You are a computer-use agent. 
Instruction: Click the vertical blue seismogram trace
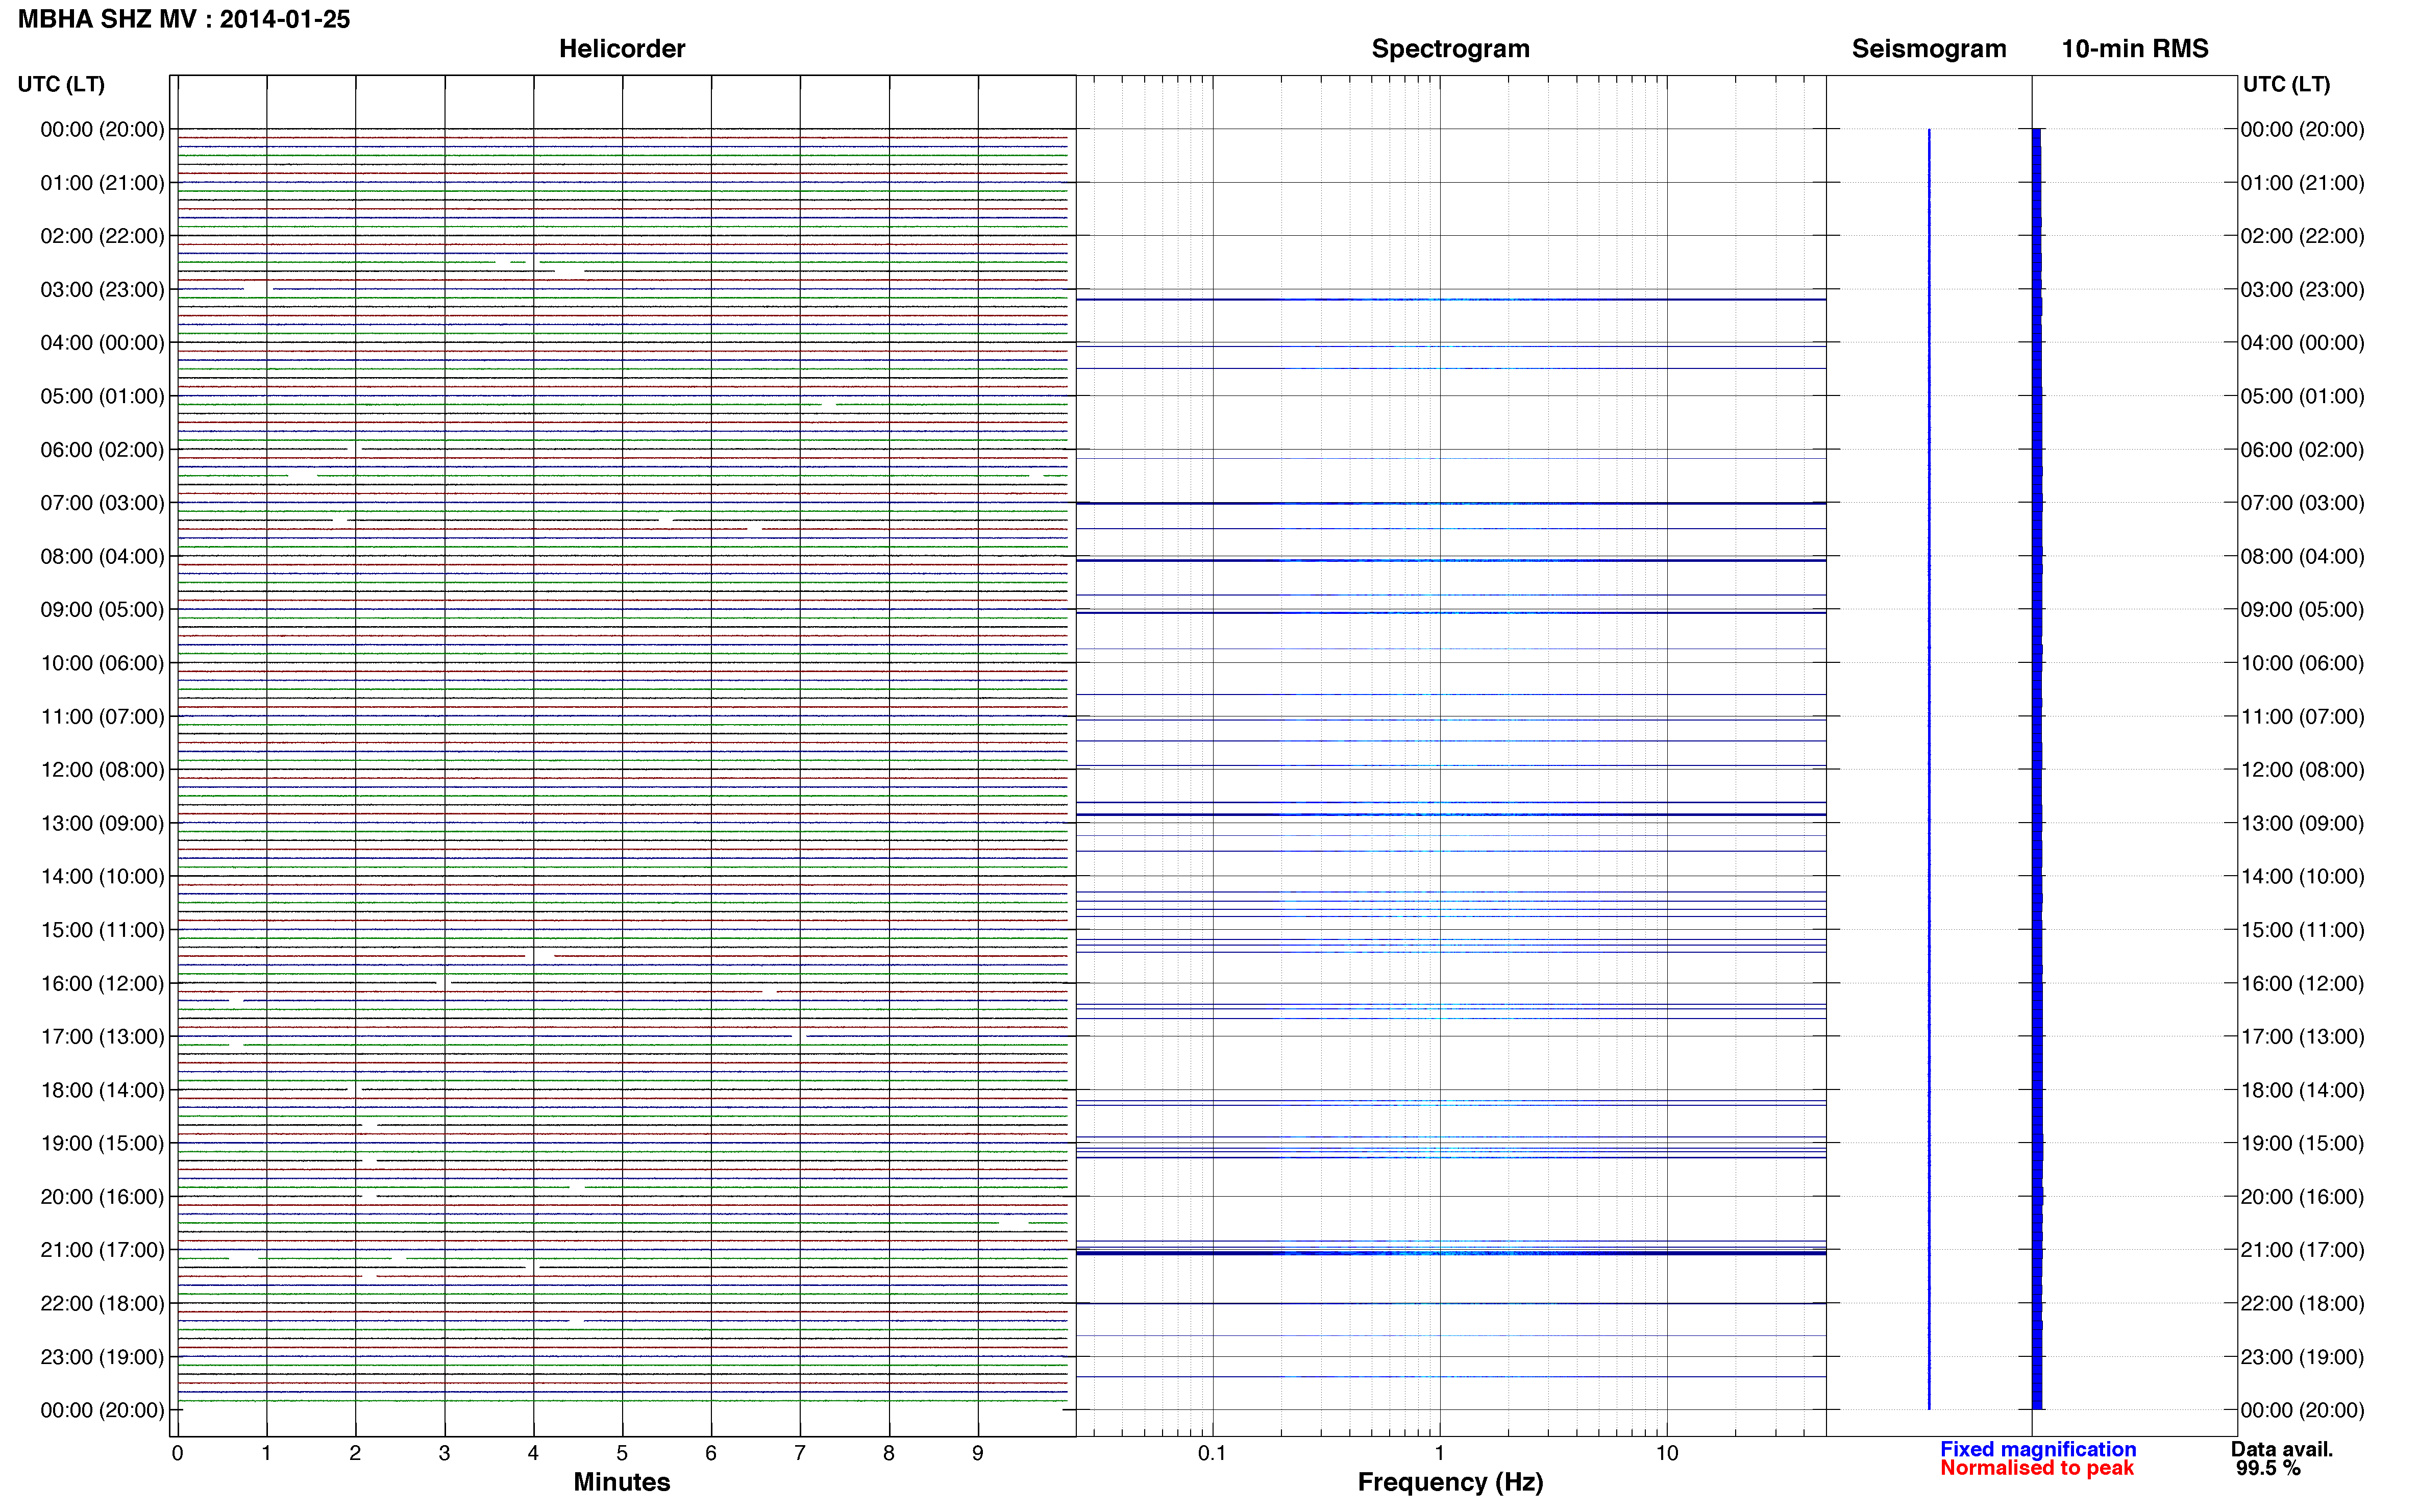[1929, 769]
